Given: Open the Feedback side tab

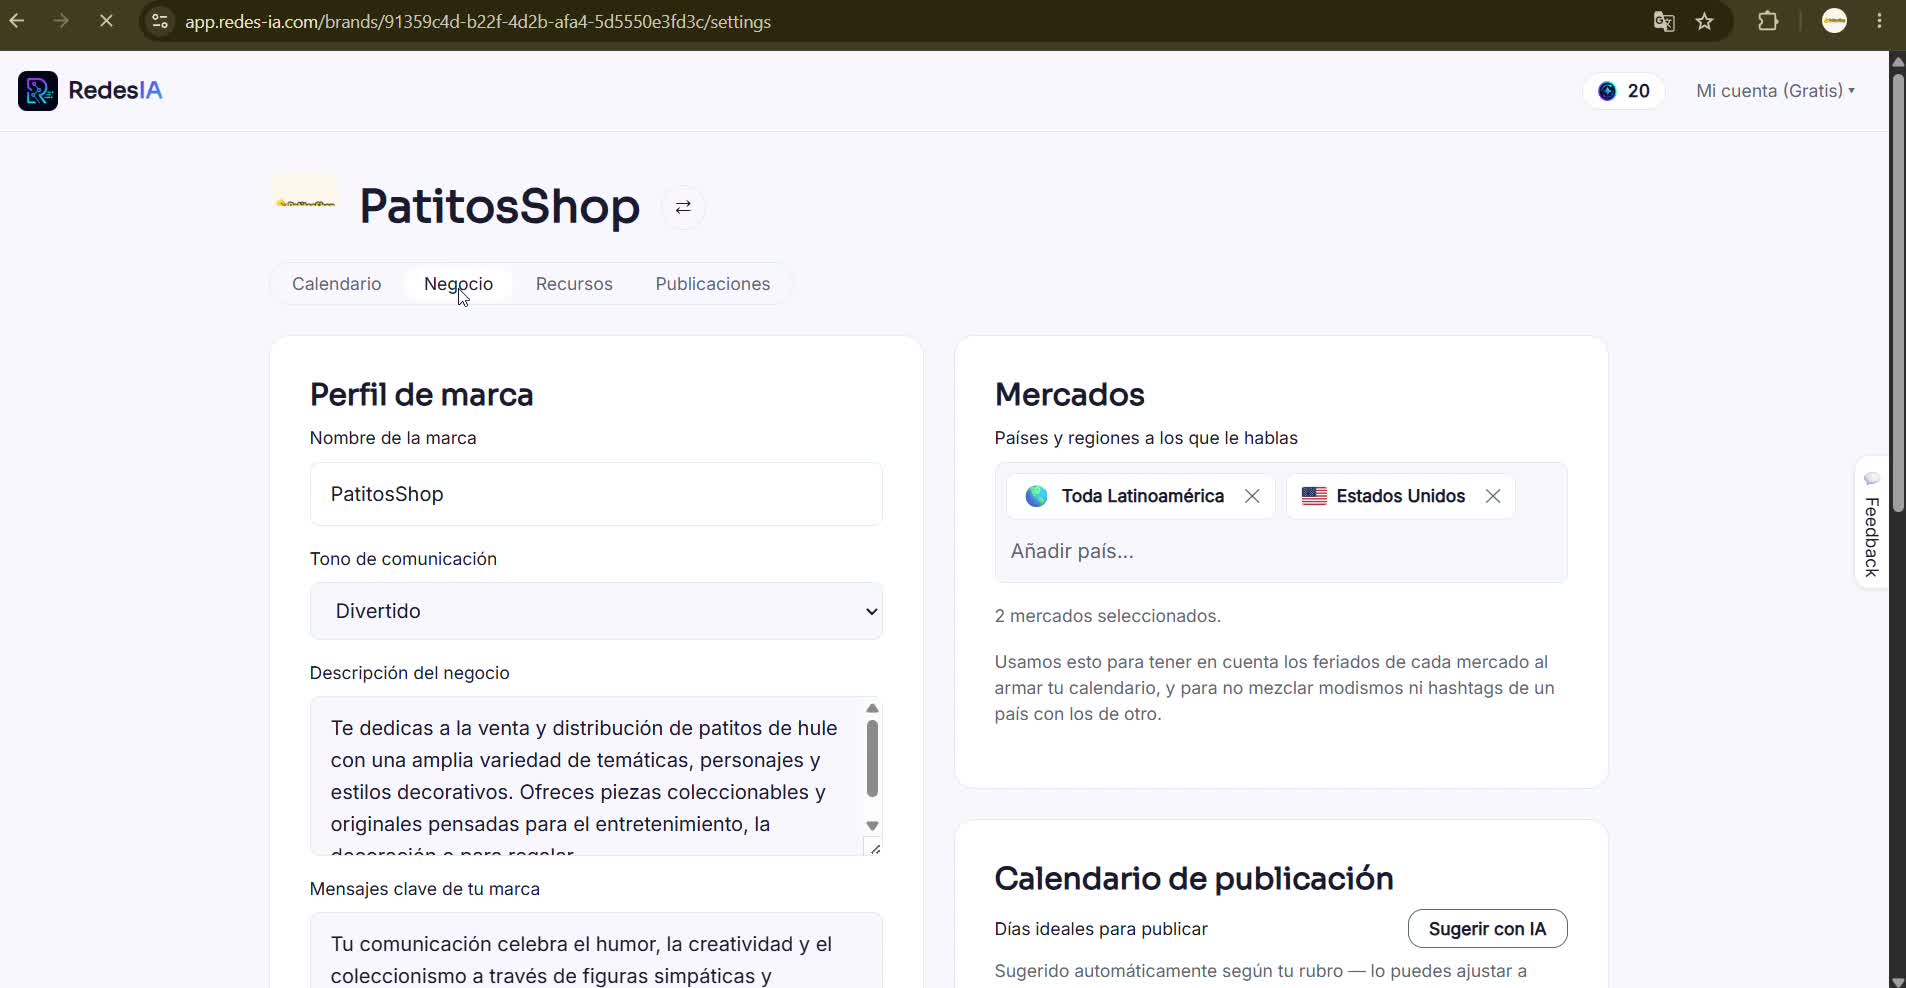Looking at the screenshot, I should 1871,523.
